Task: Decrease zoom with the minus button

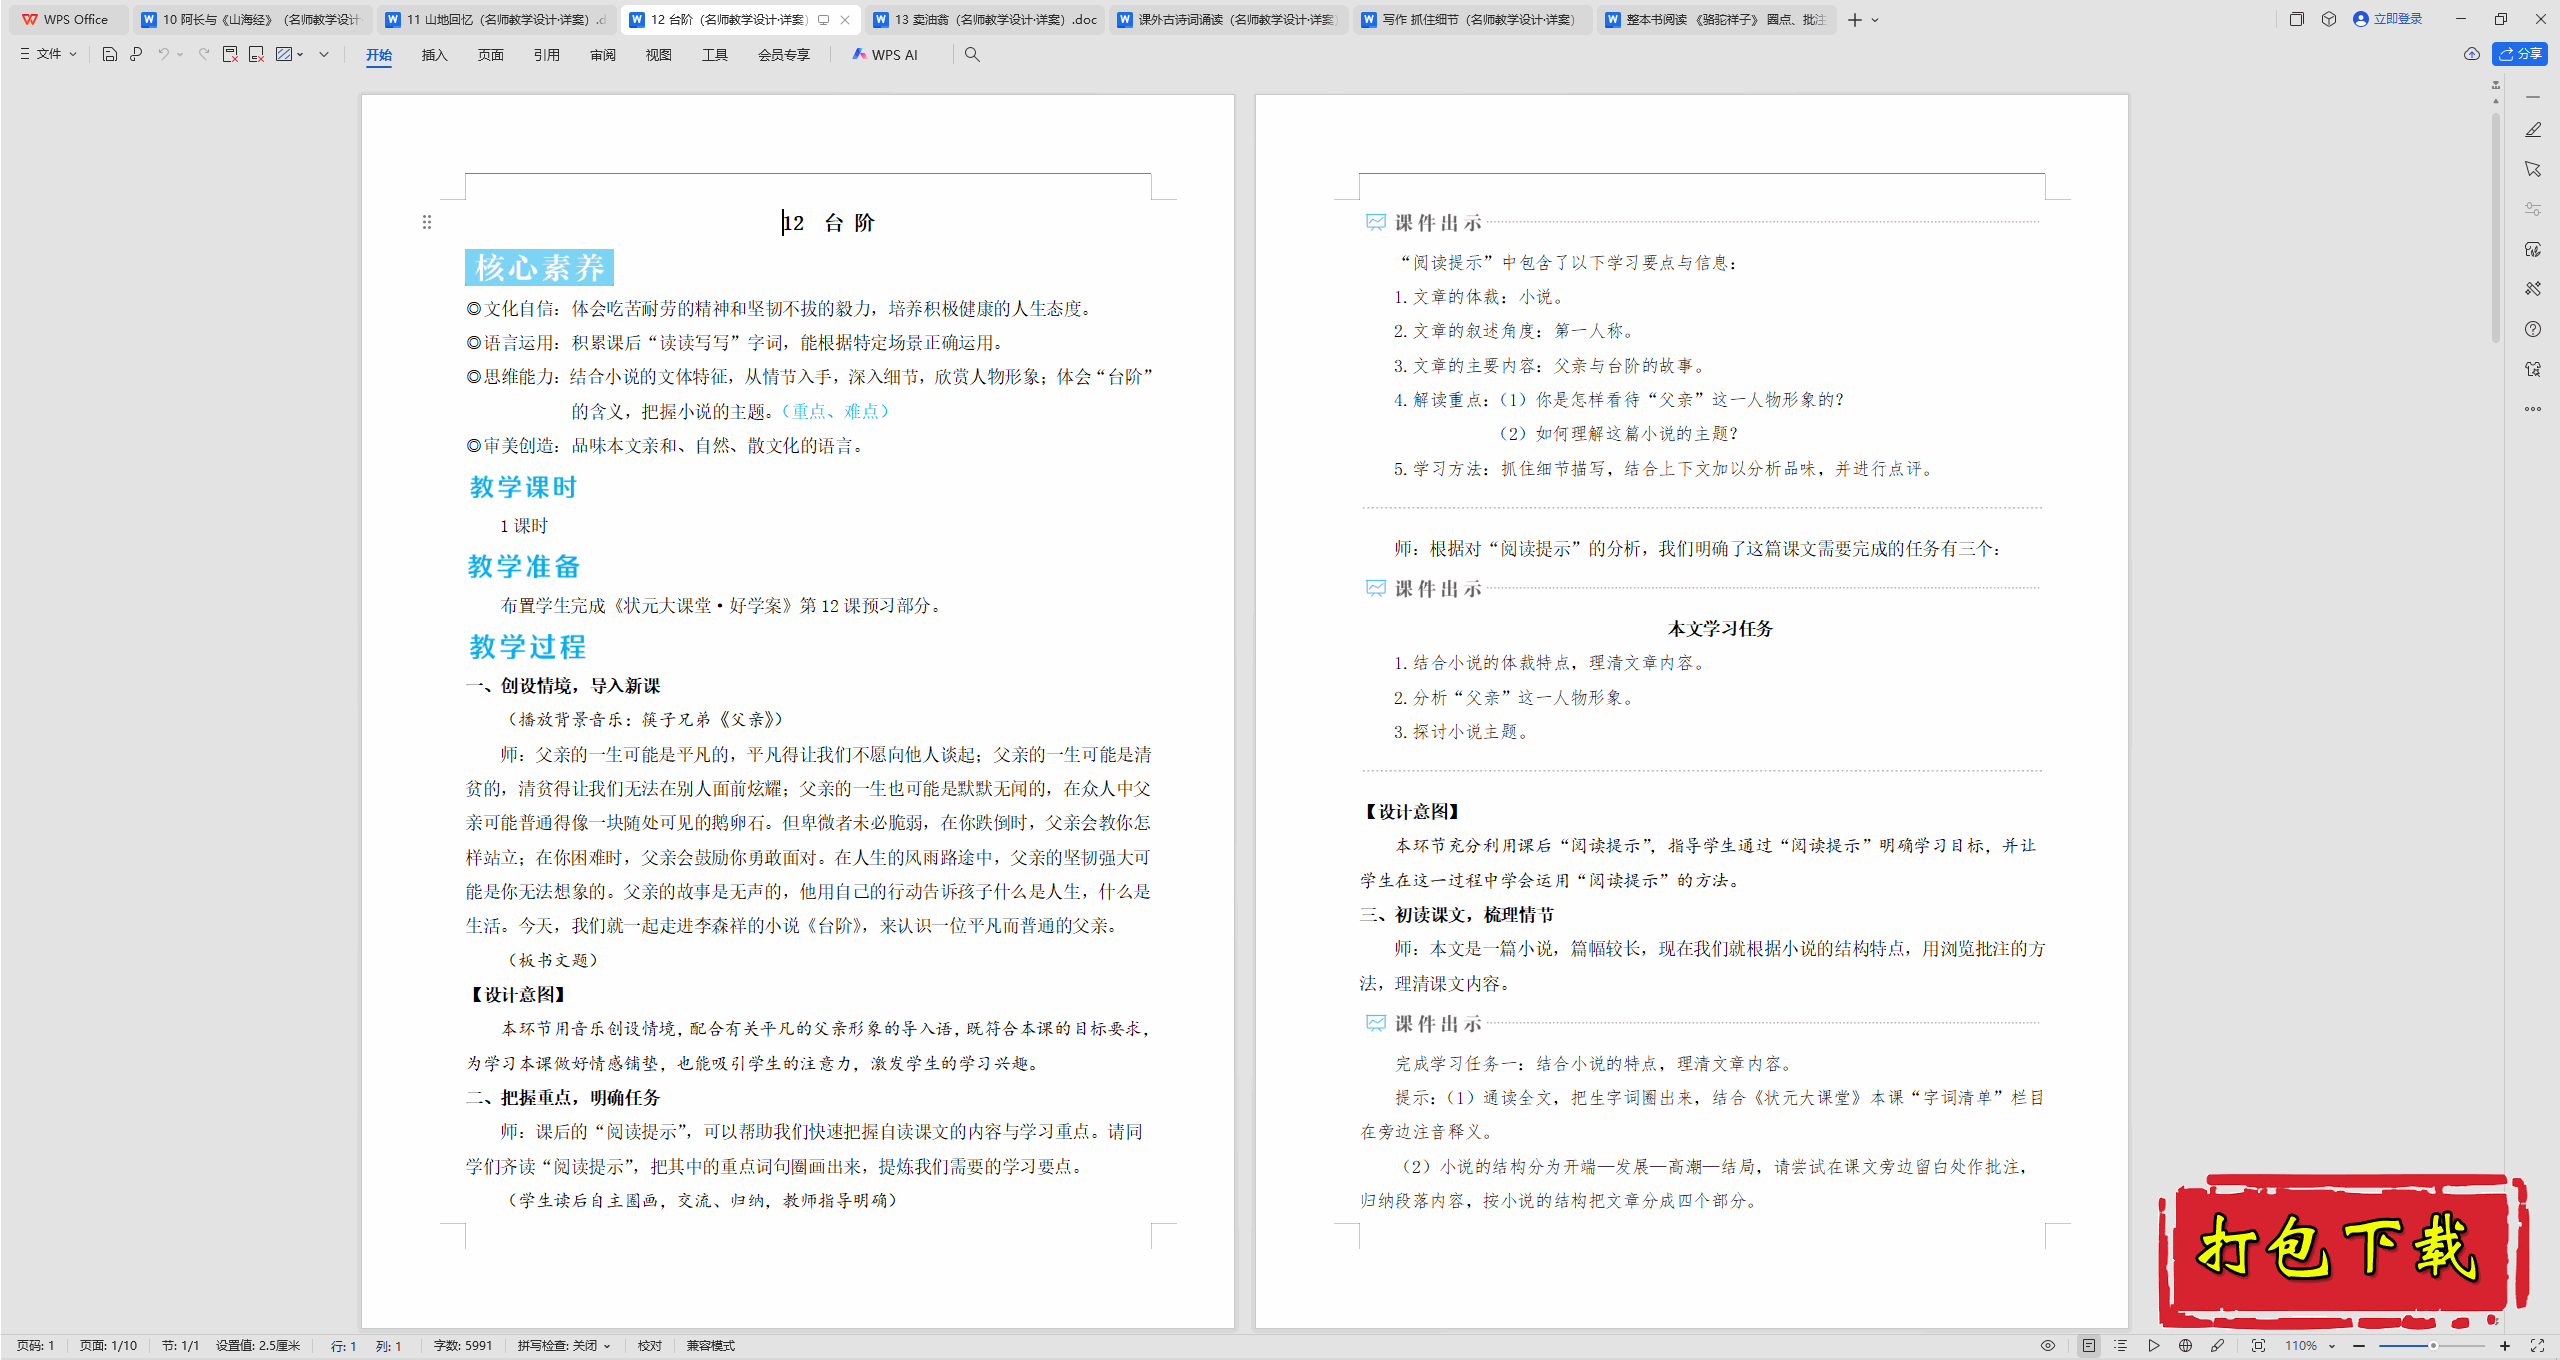Action: [x=2359, y=1346]
